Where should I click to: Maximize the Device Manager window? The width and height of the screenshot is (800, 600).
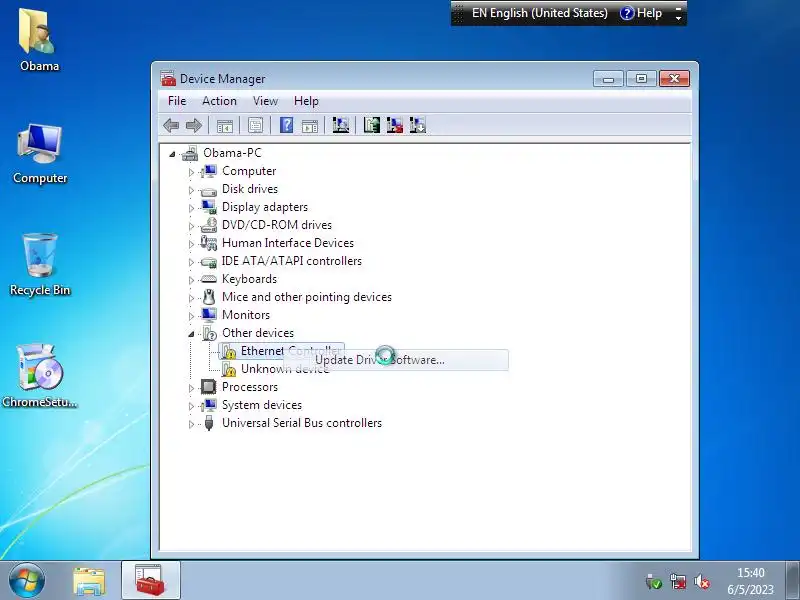point(641,79)
